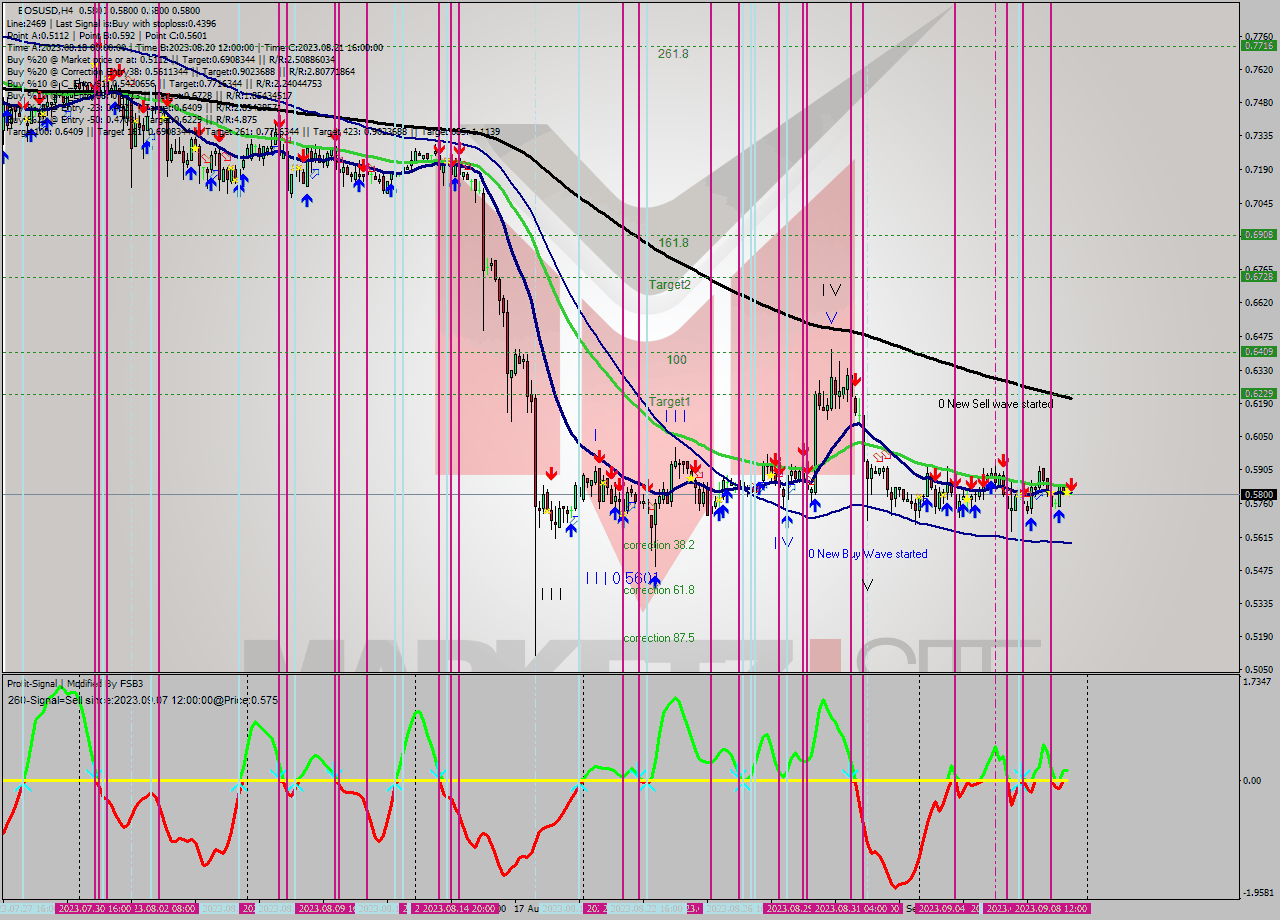This screenshot has height=920, width=1280.
Task: Click the 0.5050 price axis value
Action: (1258, 670)
